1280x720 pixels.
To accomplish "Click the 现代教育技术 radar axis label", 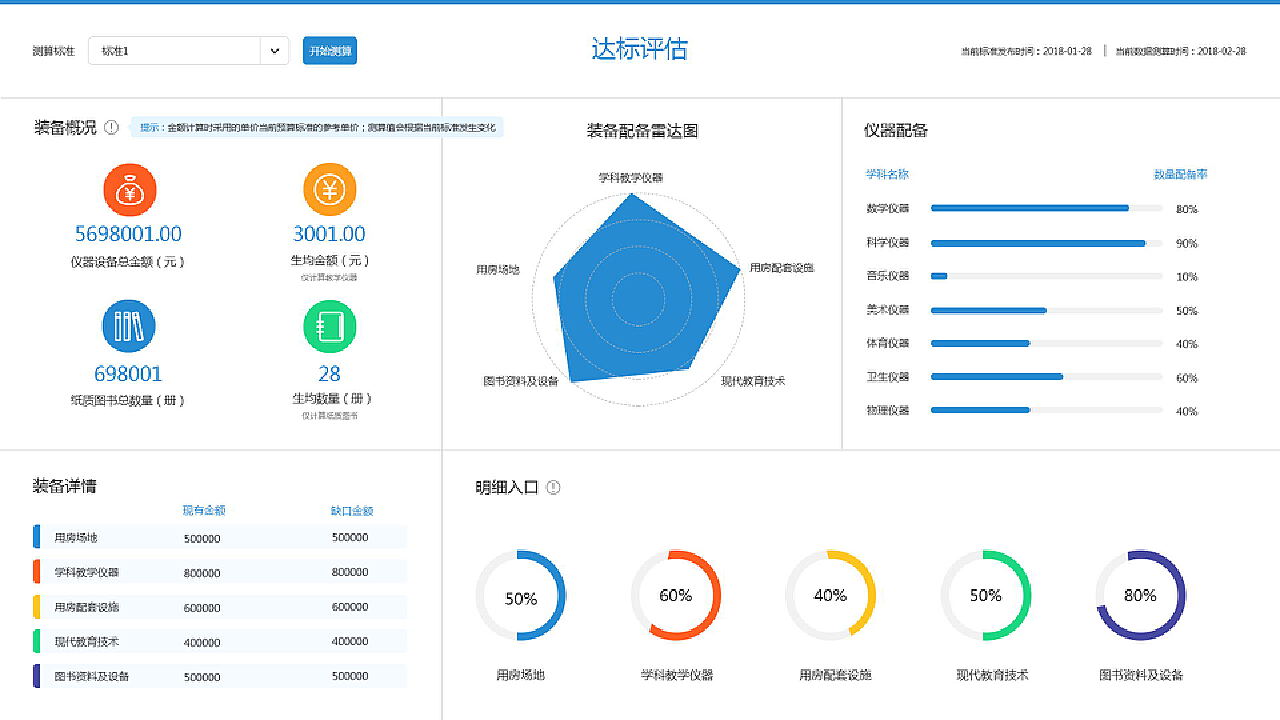I will 753,381.
